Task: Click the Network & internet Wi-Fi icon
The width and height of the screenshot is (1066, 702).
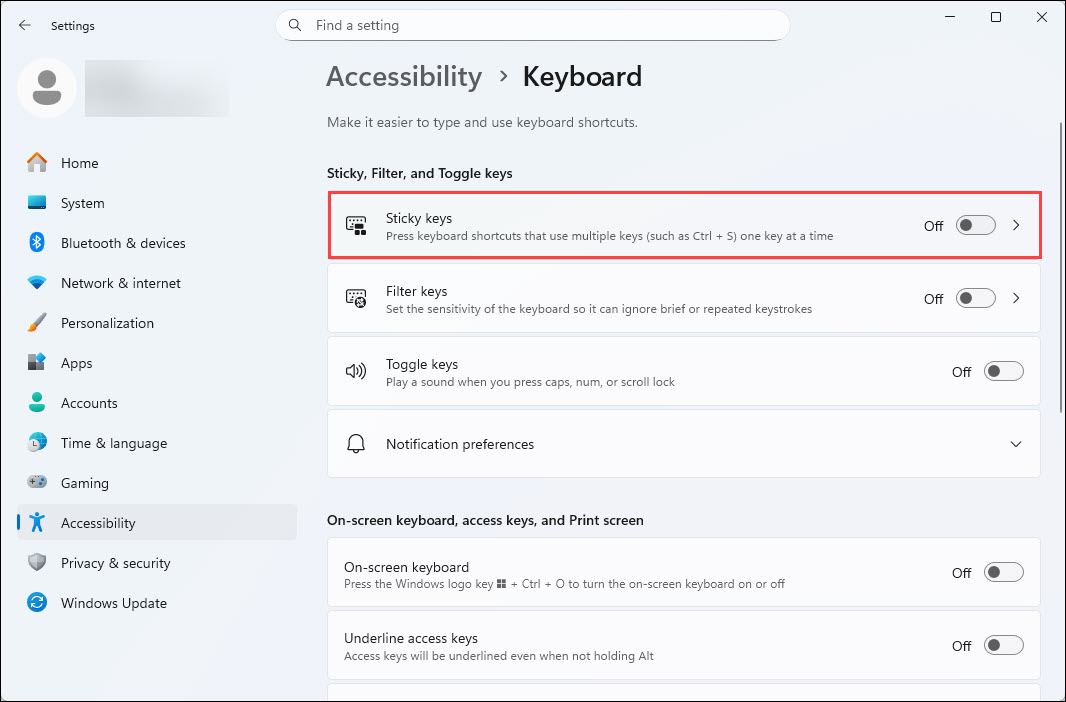Action: pos(37,283)
